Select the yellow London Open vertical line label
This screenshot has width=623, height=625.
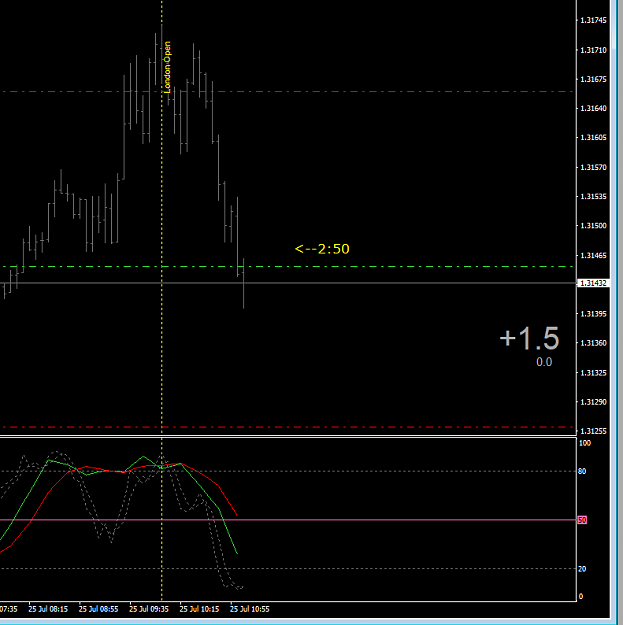[167, 67]
